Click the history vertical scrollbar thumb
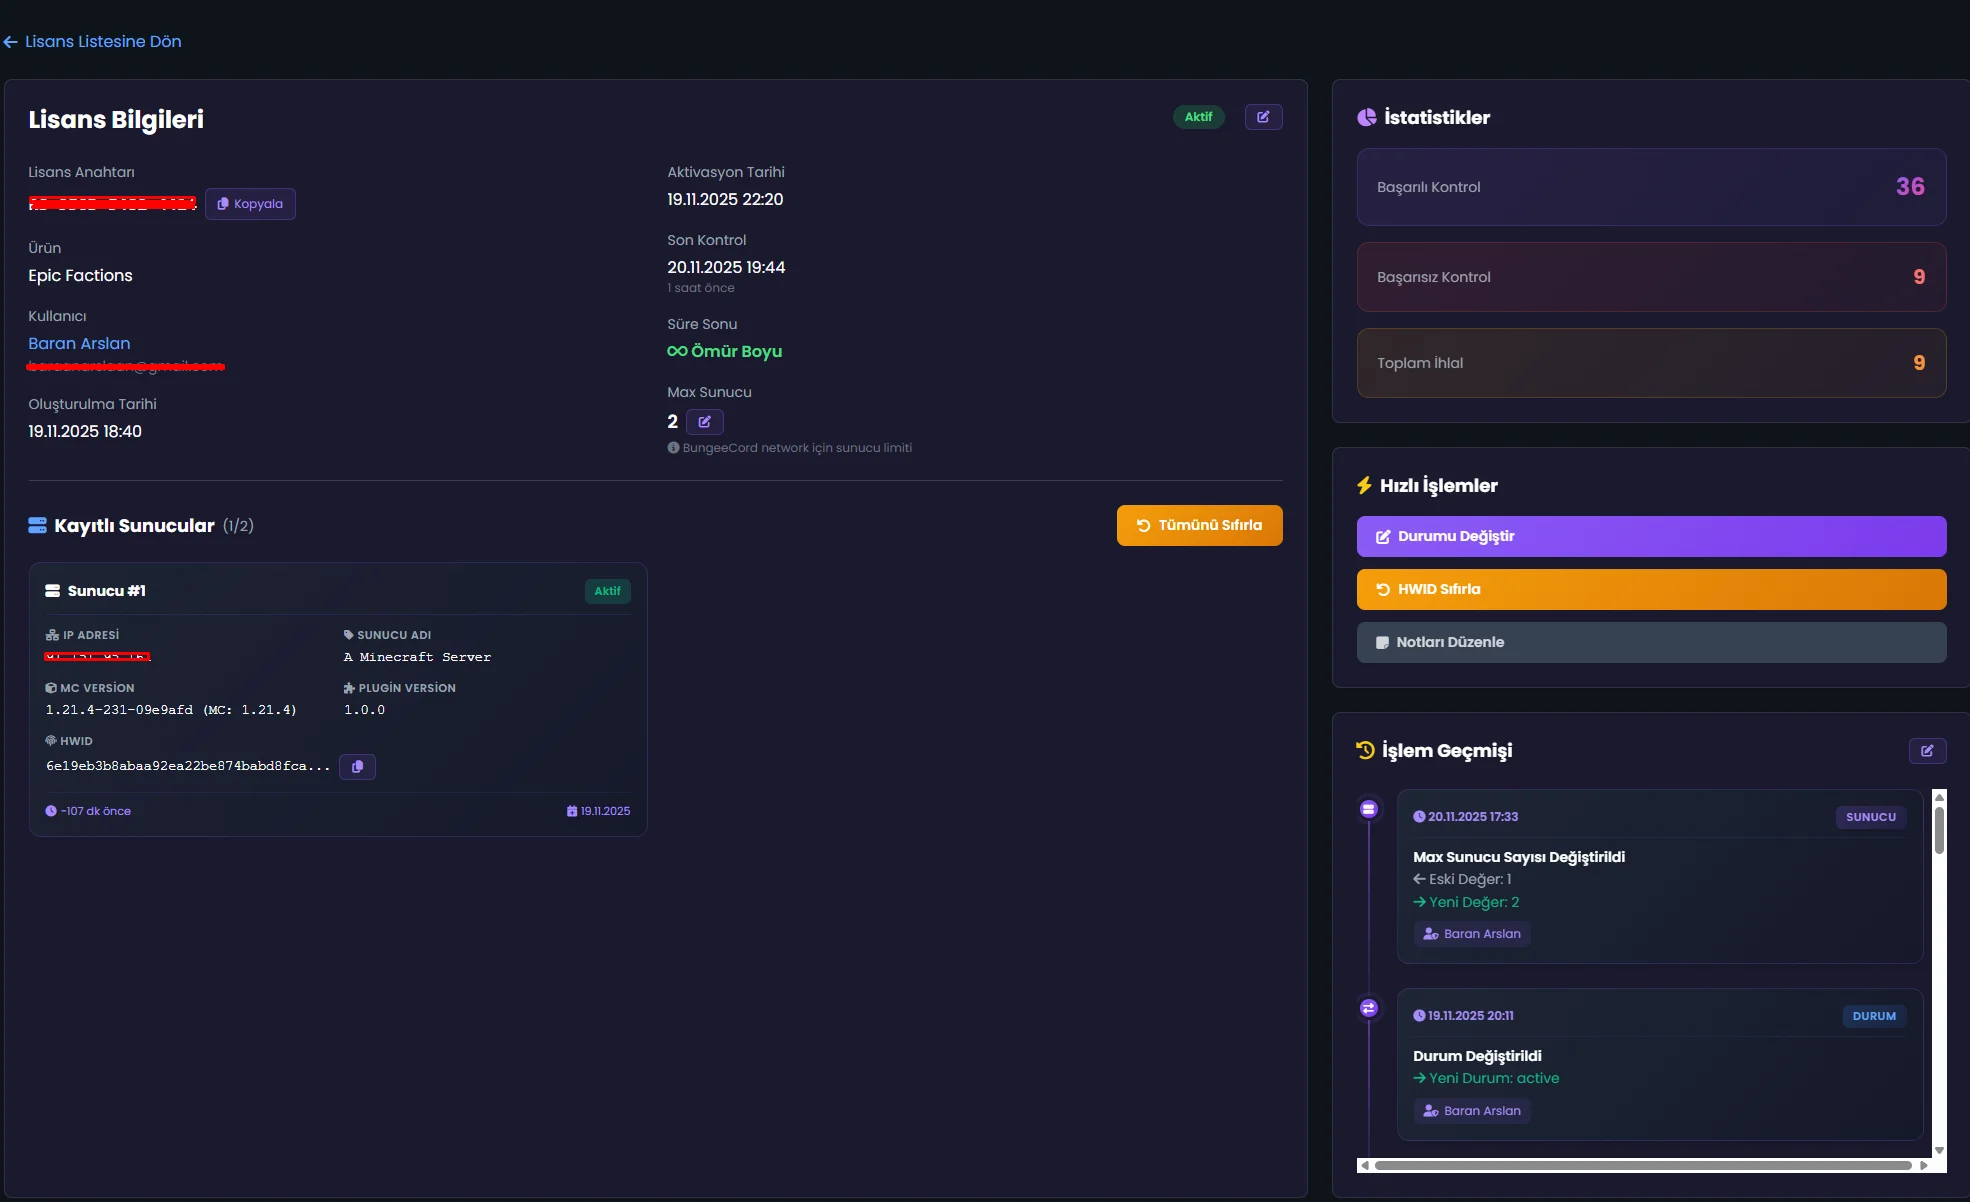 point(1939,830)
